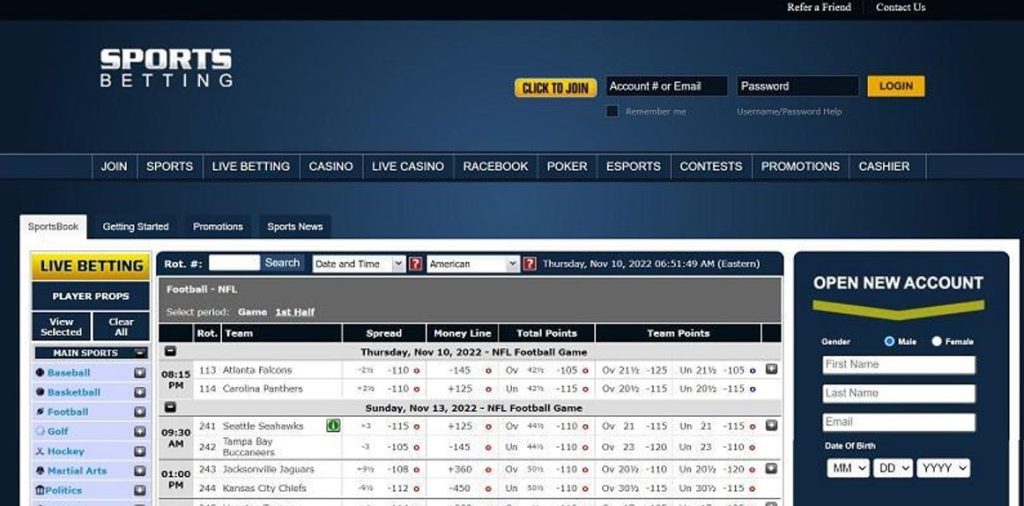This screenshot has height=506, width=1024.
Task: Open the Contact Us link
Action: click(x=901, y=7)
